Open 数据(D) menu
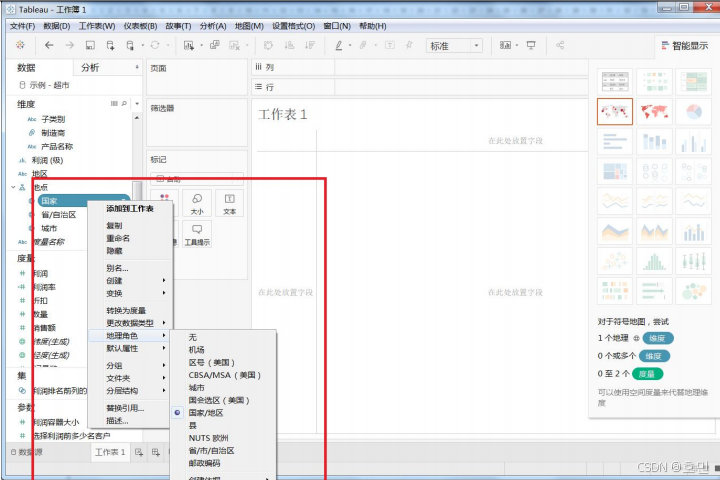Image resolution: width=720 pixels, height=480 pixels. [56, 26]
